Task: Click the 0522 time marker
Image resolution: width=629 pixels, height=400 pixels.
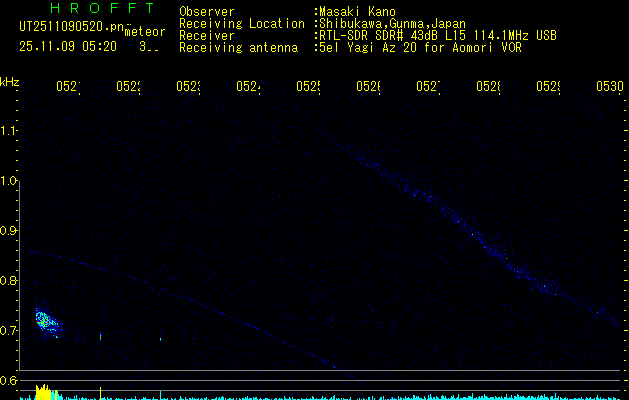Action: pyautogui.click(x=128, y=86)
